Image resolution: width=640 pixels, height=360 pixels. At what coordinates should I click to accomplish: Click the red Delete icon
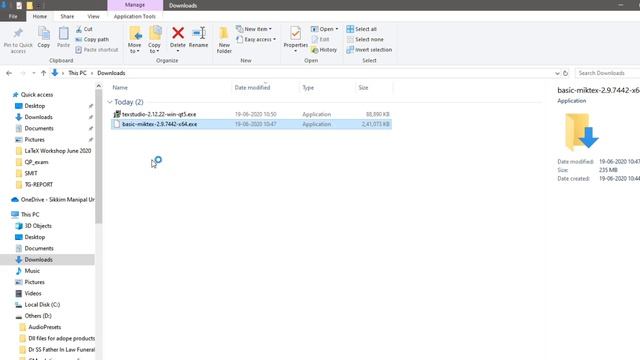point(178,33)
